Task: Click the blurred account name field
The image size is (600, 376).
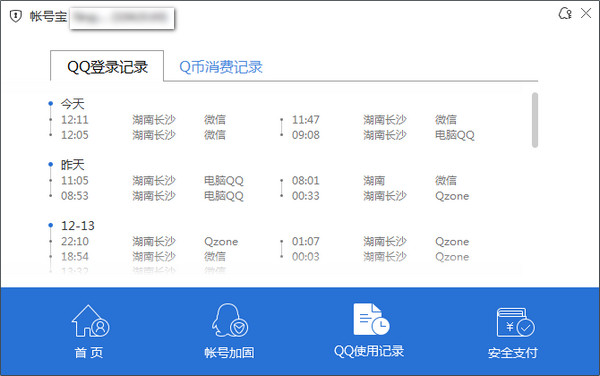Action: click(x=122, y=18)
